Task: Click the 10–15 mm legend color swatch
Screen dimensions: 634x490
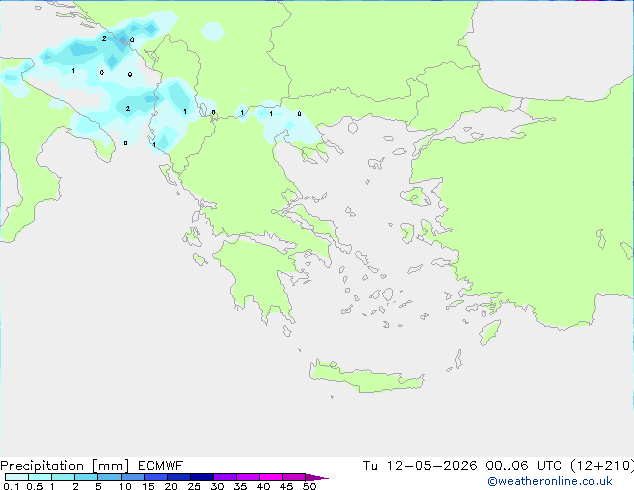Action: point(132,477)
